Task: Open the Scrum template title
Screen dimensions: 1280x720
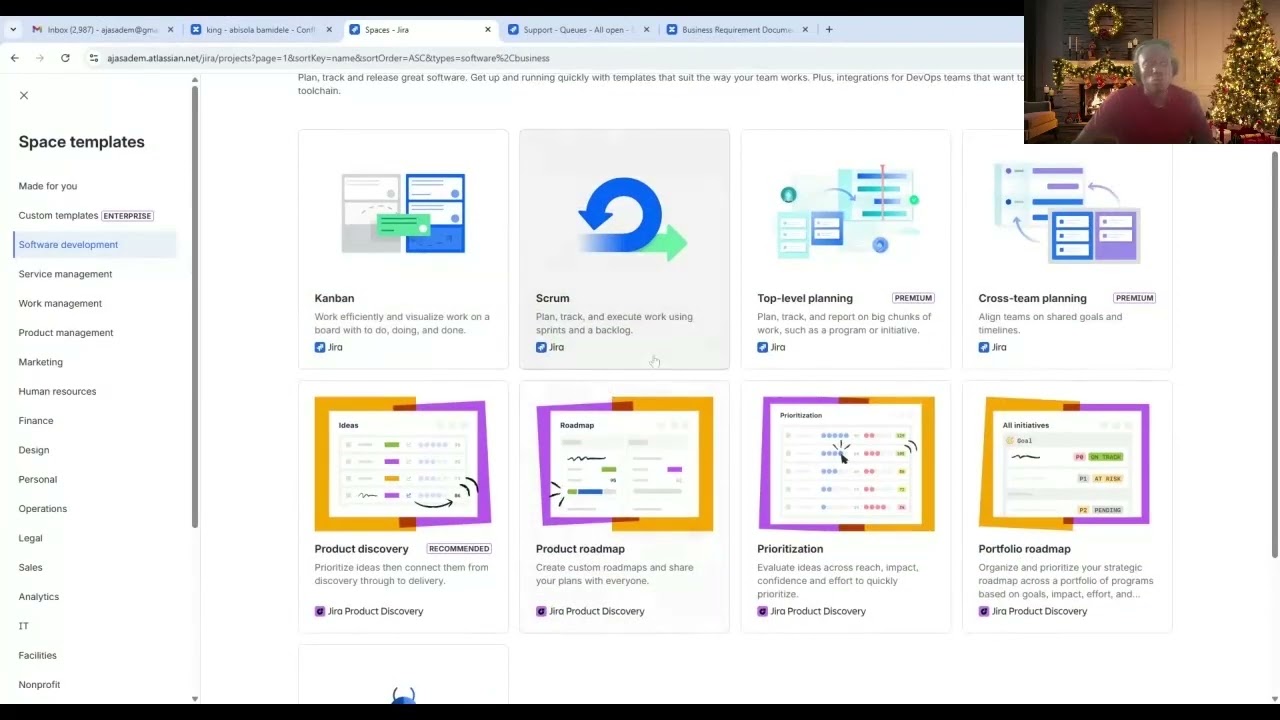Action: click(552, 298)
